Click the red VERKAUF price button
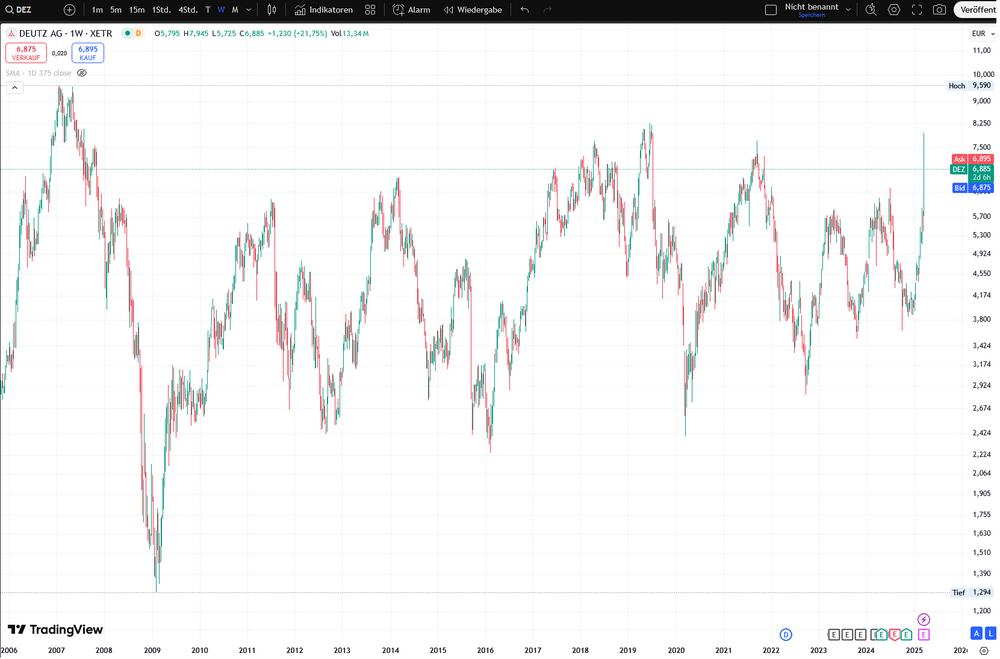The width and height of the screenshot is (1000, 659). tap(26, 53)
